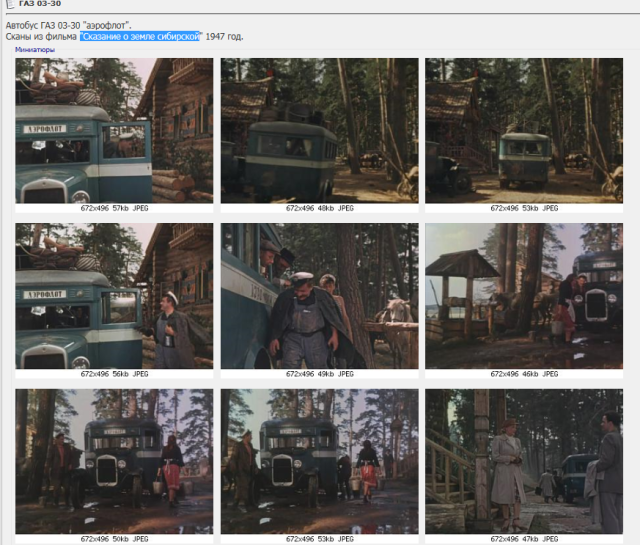The image size is (640, 545).
Task: Click the 672x496 49kb JPEG caption
Action: pyautogui.click(x=319, y=374)
